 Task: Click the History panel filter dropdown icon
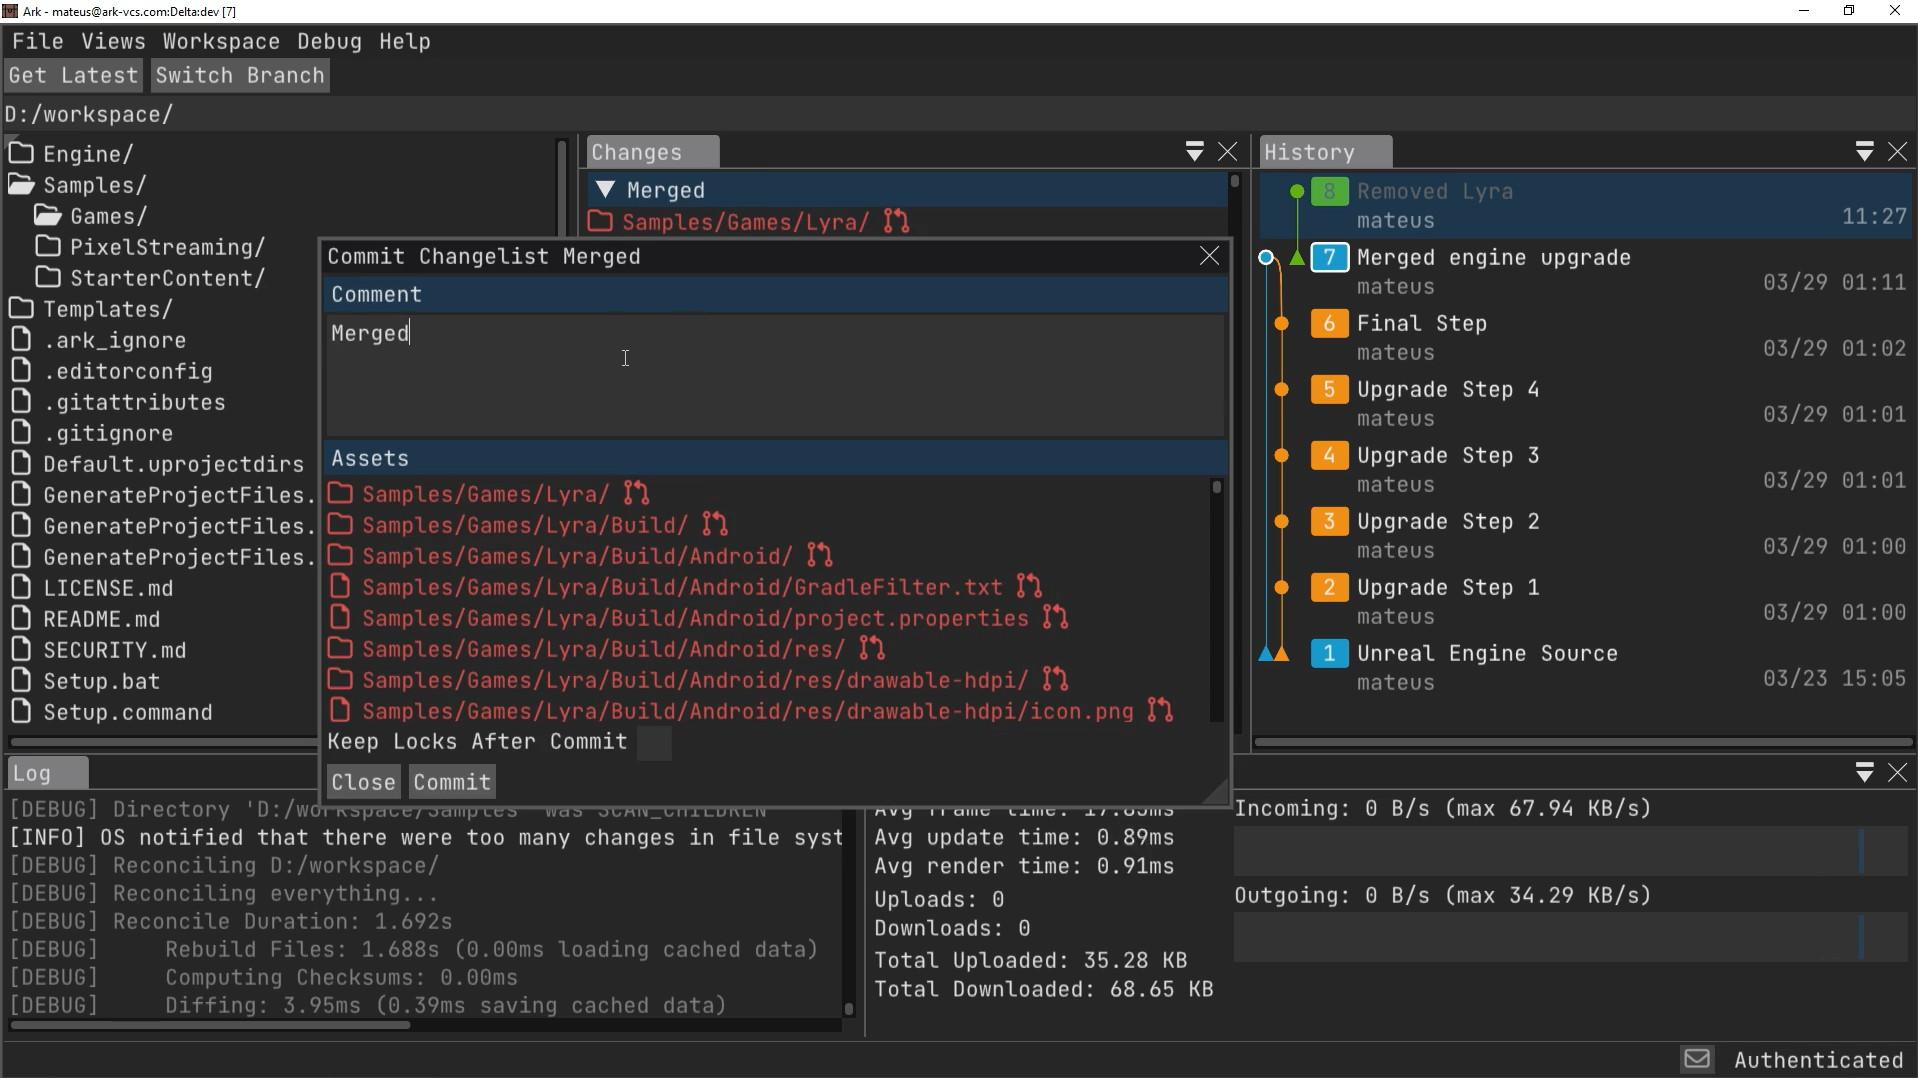(1864, 152)
